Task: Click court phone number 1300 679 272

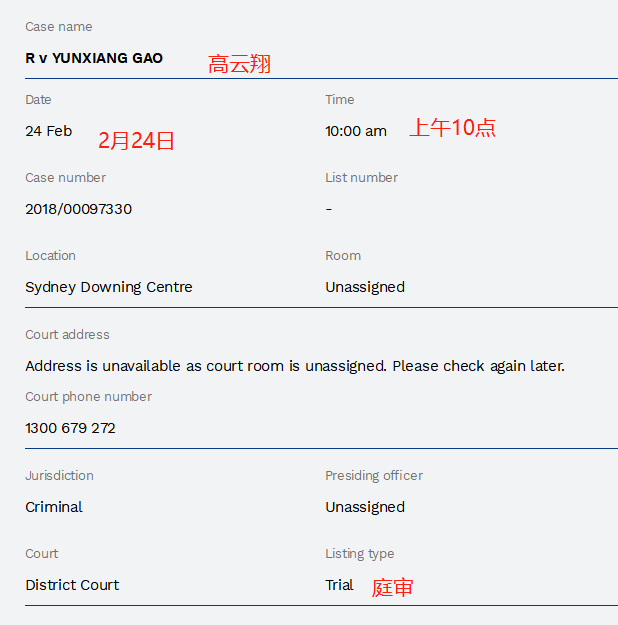Action: point(70,428)
